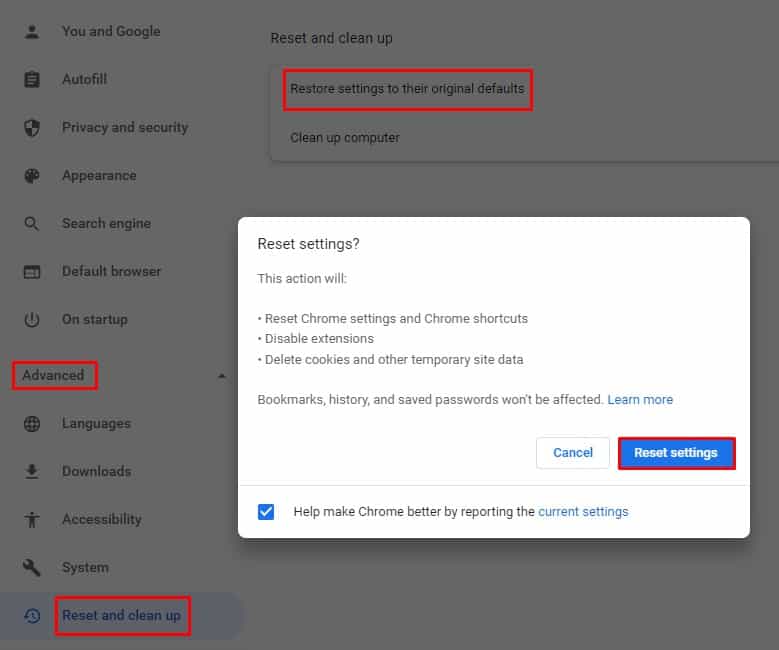Click the Autofill clipboard icon
This screenshot has height=650, width=779.
32,80
